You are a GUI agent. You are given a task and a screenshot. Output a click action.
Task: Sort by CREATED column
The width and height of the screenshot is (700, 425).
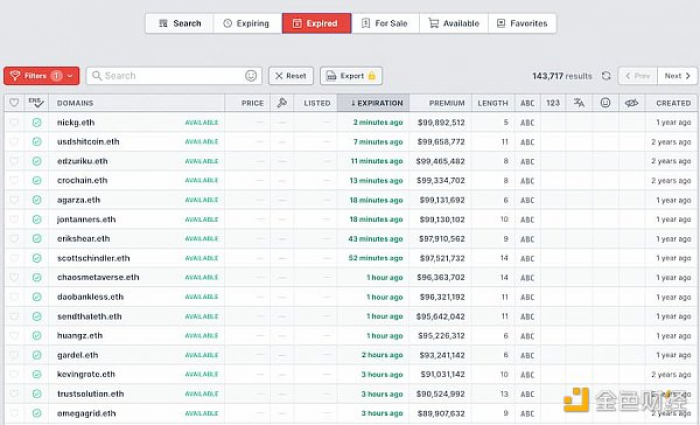(673, 103)
